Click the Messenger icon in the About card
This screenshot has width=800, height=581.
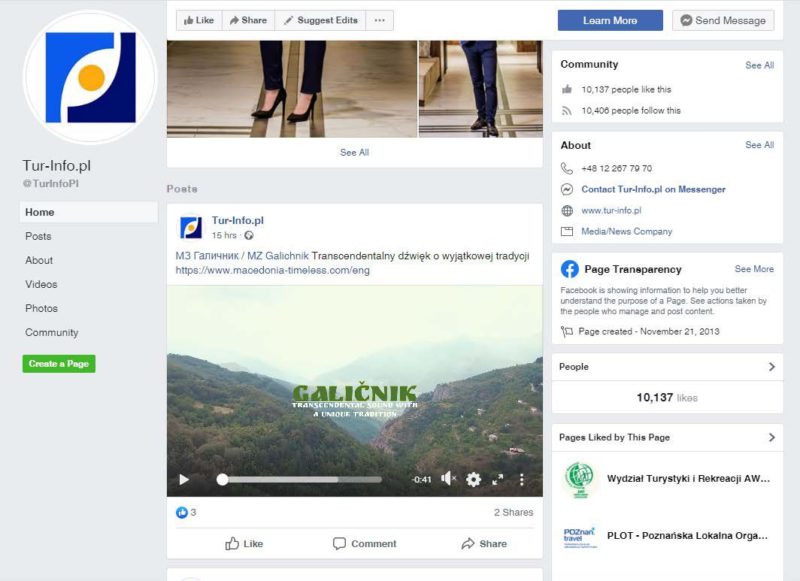tap(567, 189)
